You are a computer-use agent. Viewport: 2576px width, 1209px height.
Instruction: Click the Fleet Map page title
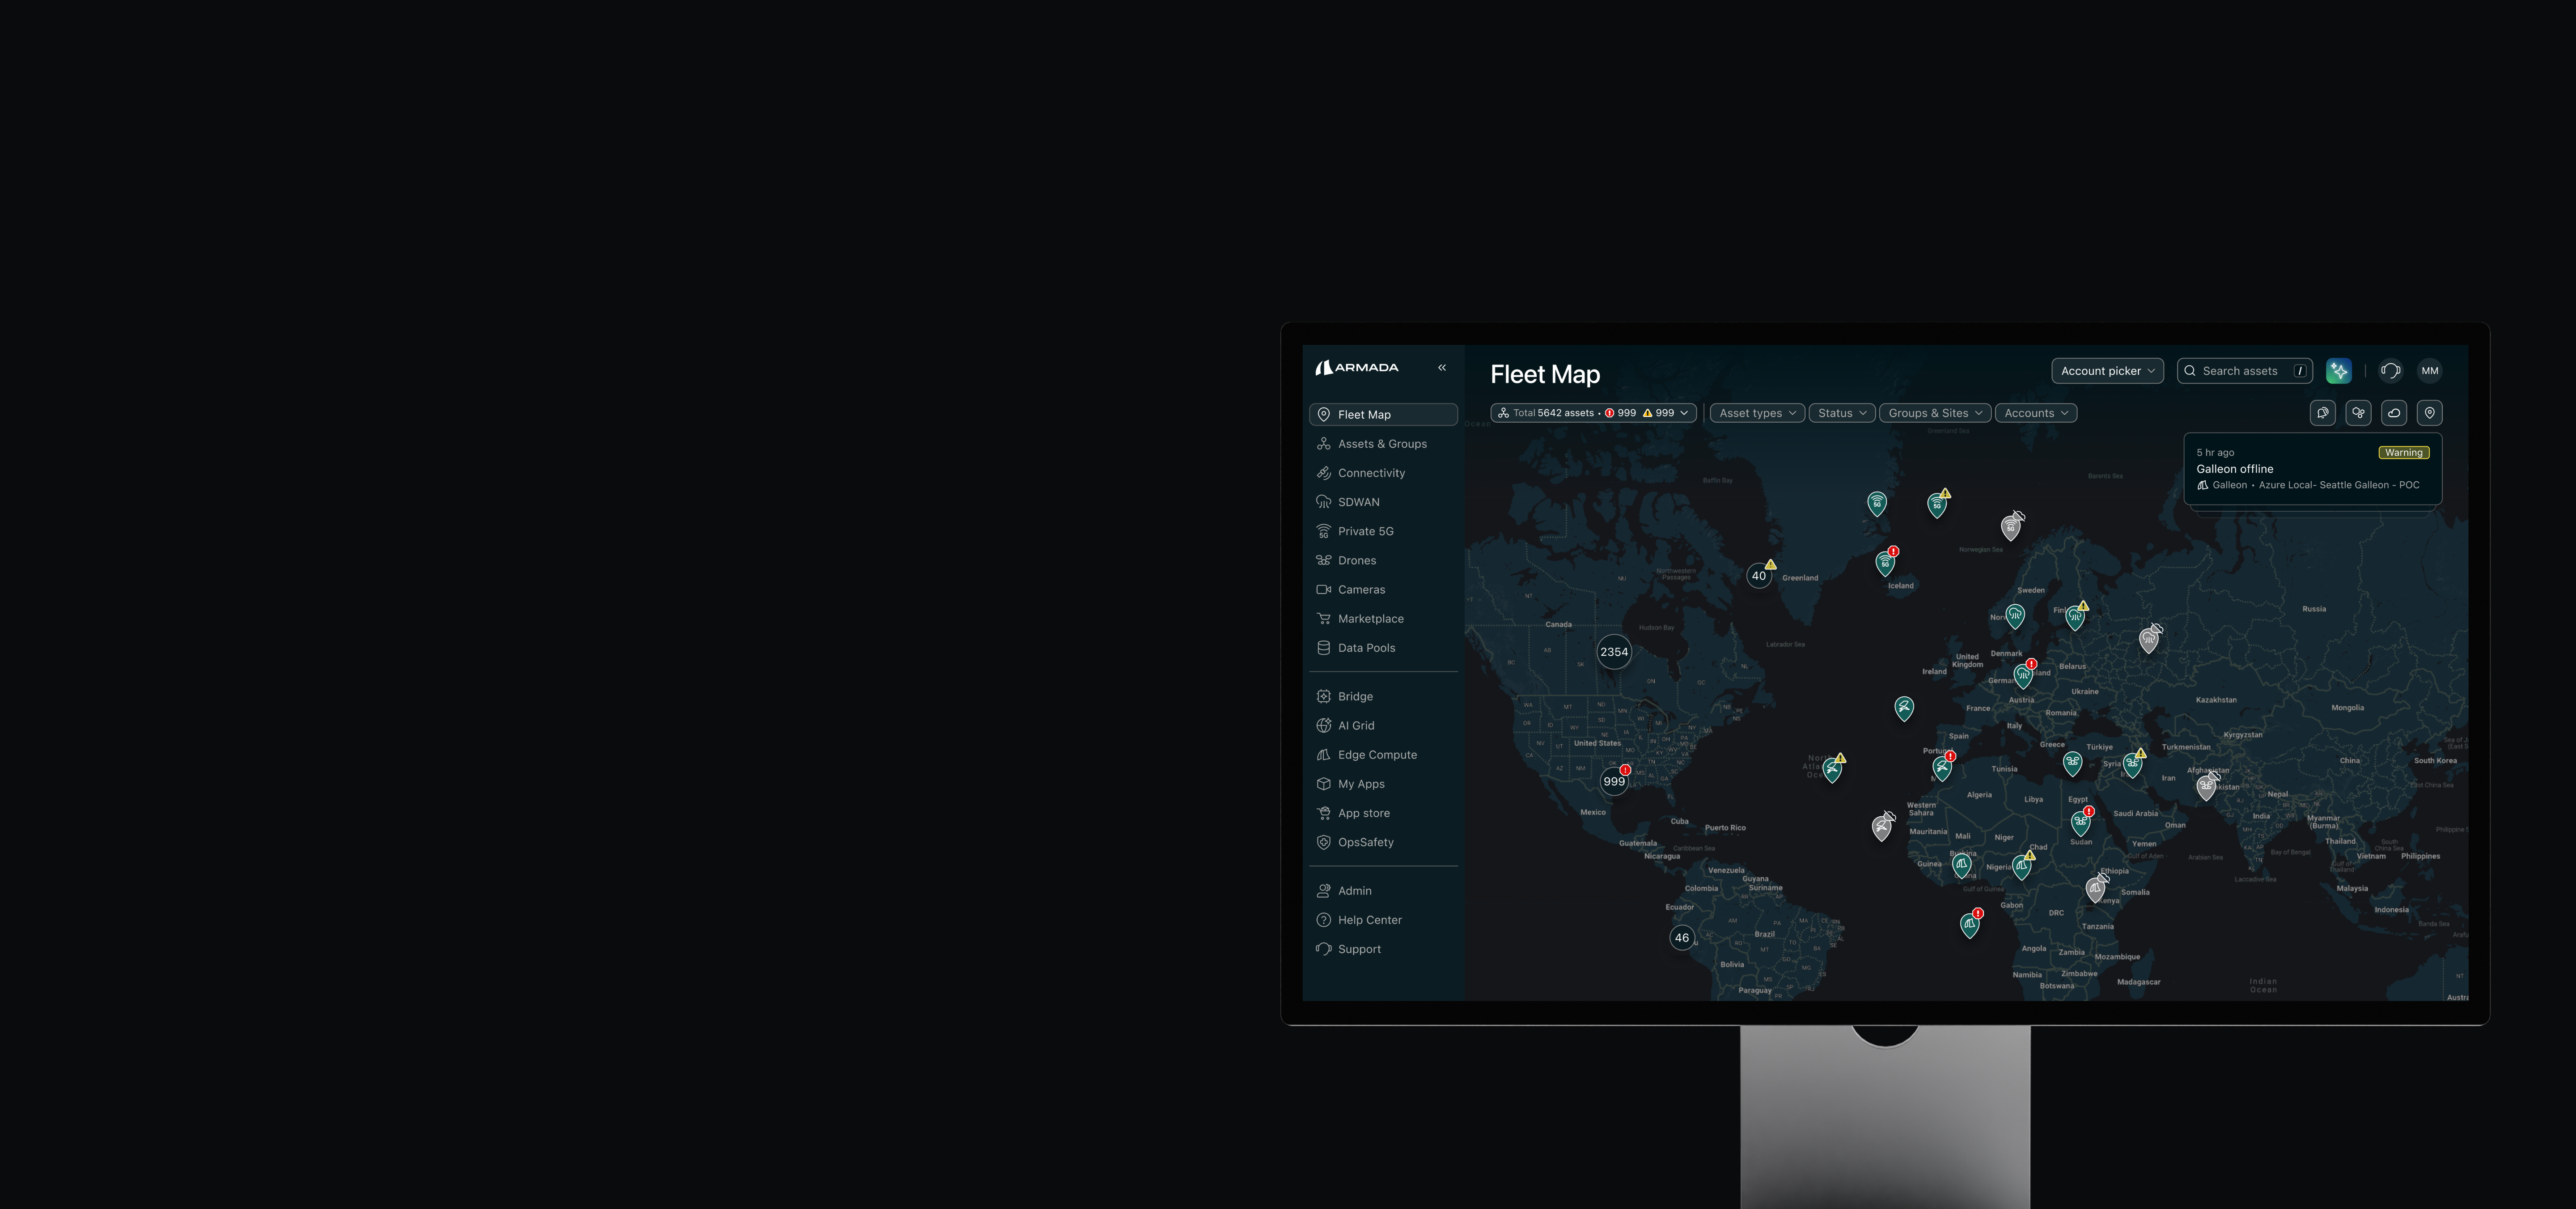point(1545,374)
